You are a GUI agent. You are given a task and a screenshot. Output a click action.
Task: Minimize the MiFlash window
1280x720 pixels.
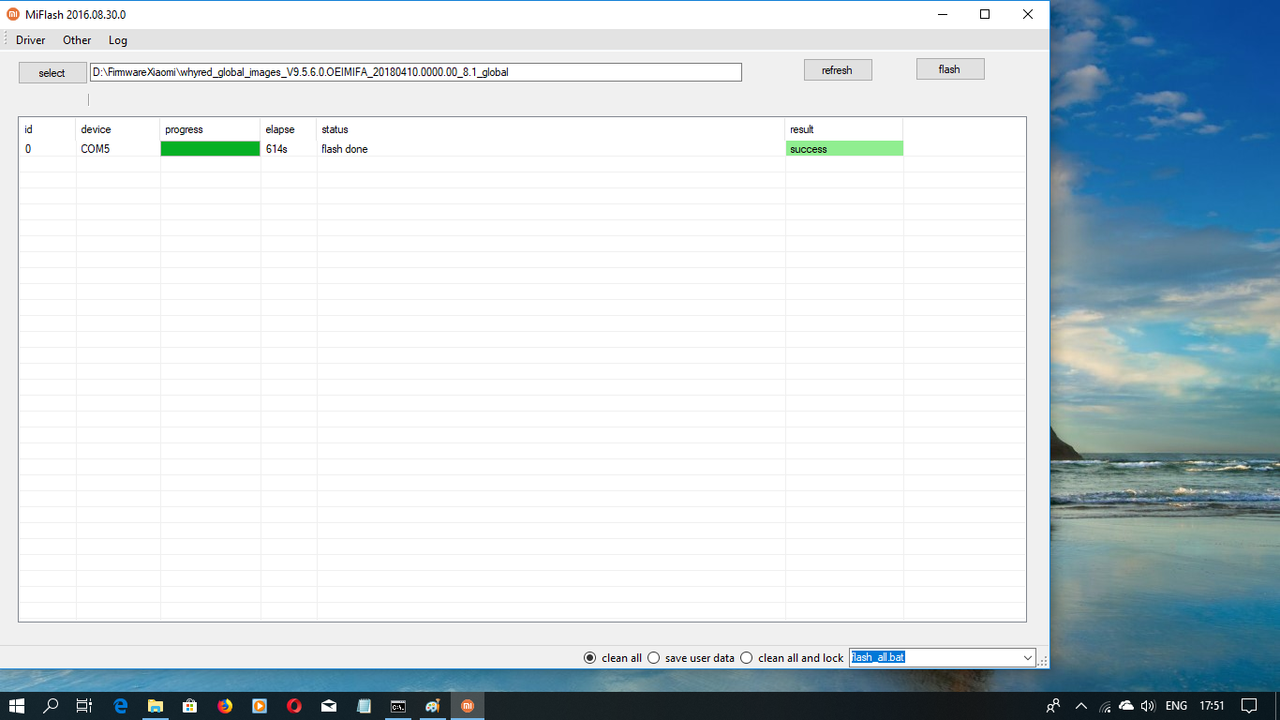click(942, 14)
